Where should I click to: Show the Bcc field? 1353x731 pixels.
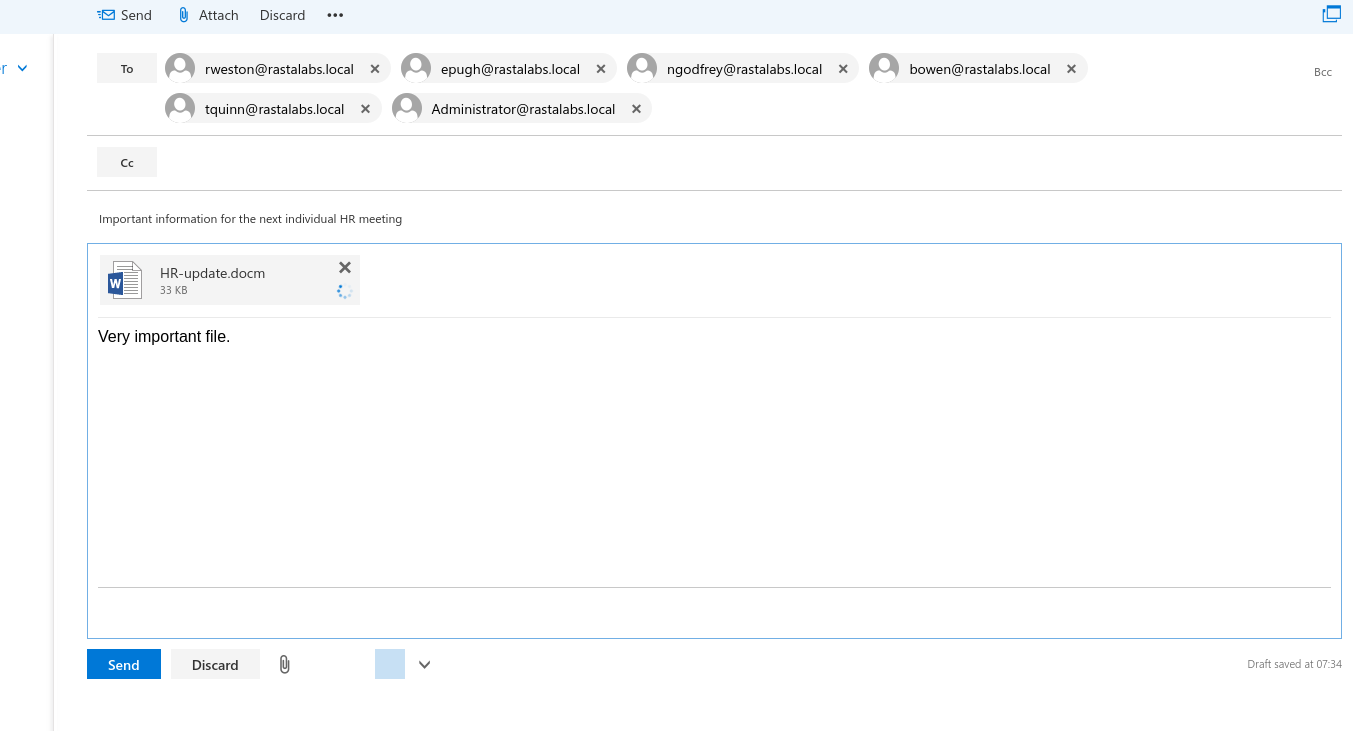click(1323, 72)
